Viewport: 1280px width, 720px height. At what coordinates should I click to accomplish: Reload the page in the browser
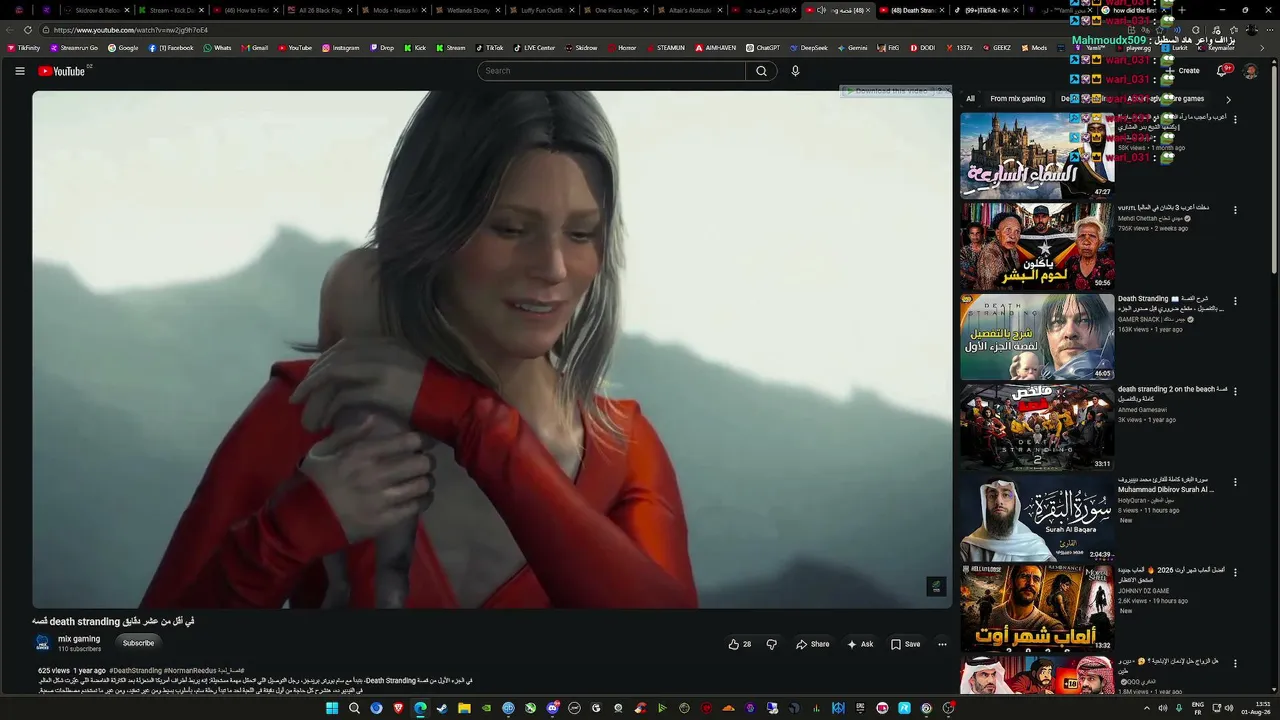click(28, 30)
